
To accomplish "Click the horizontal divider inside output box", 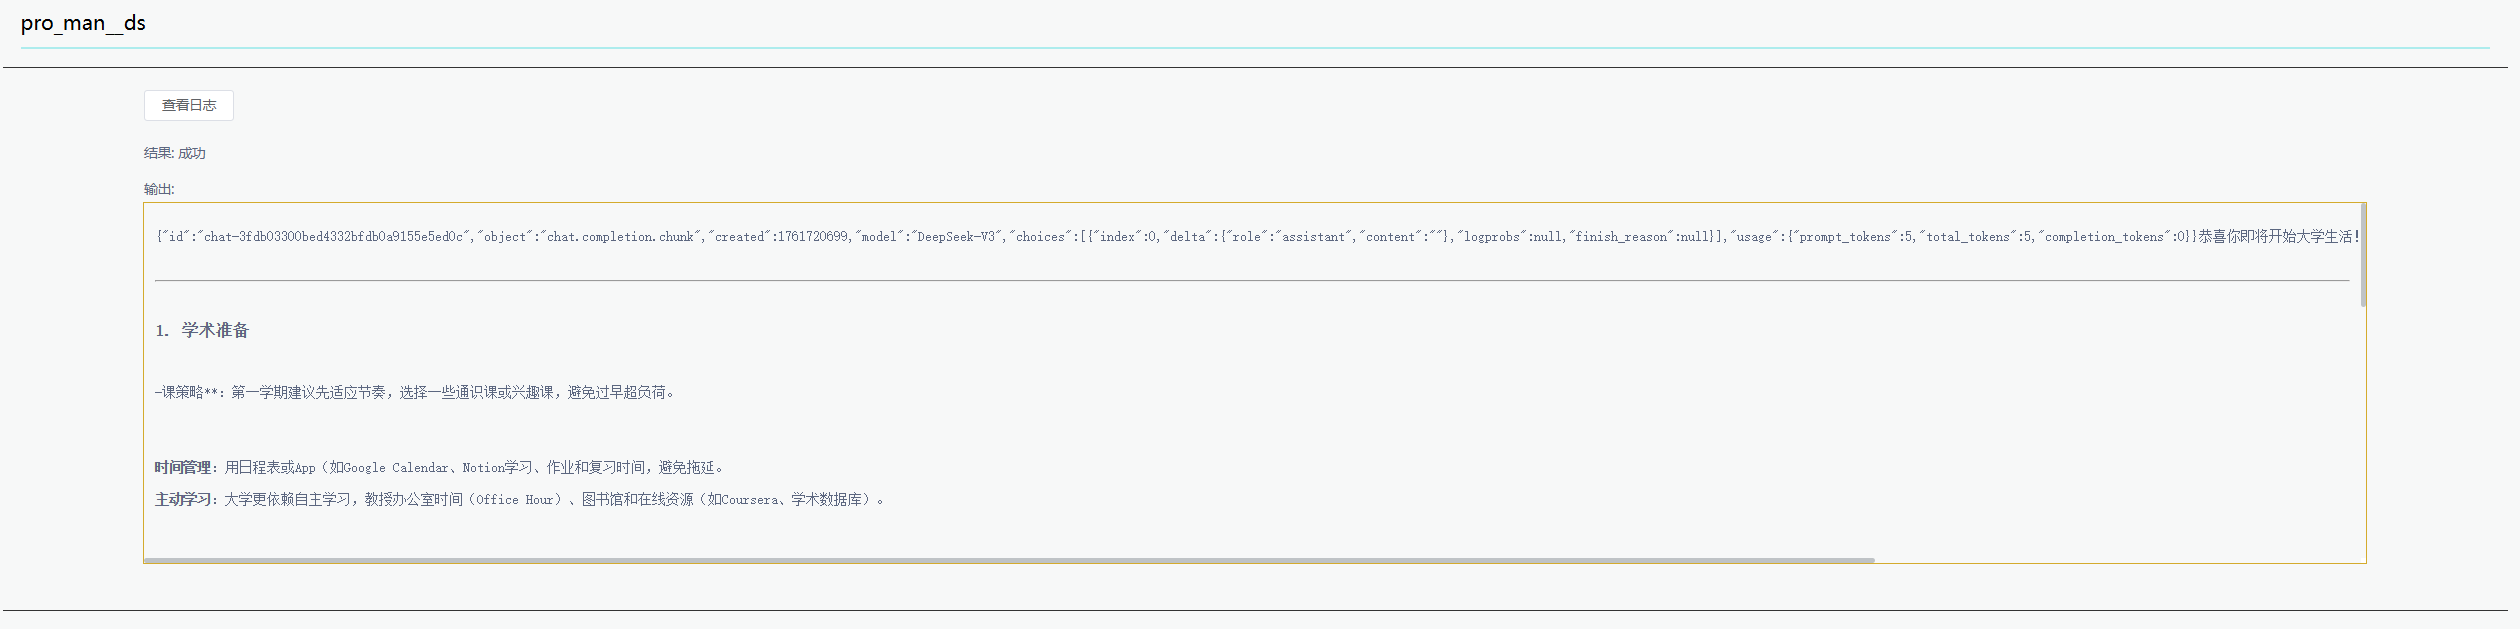I will (x=1252, y=281).
